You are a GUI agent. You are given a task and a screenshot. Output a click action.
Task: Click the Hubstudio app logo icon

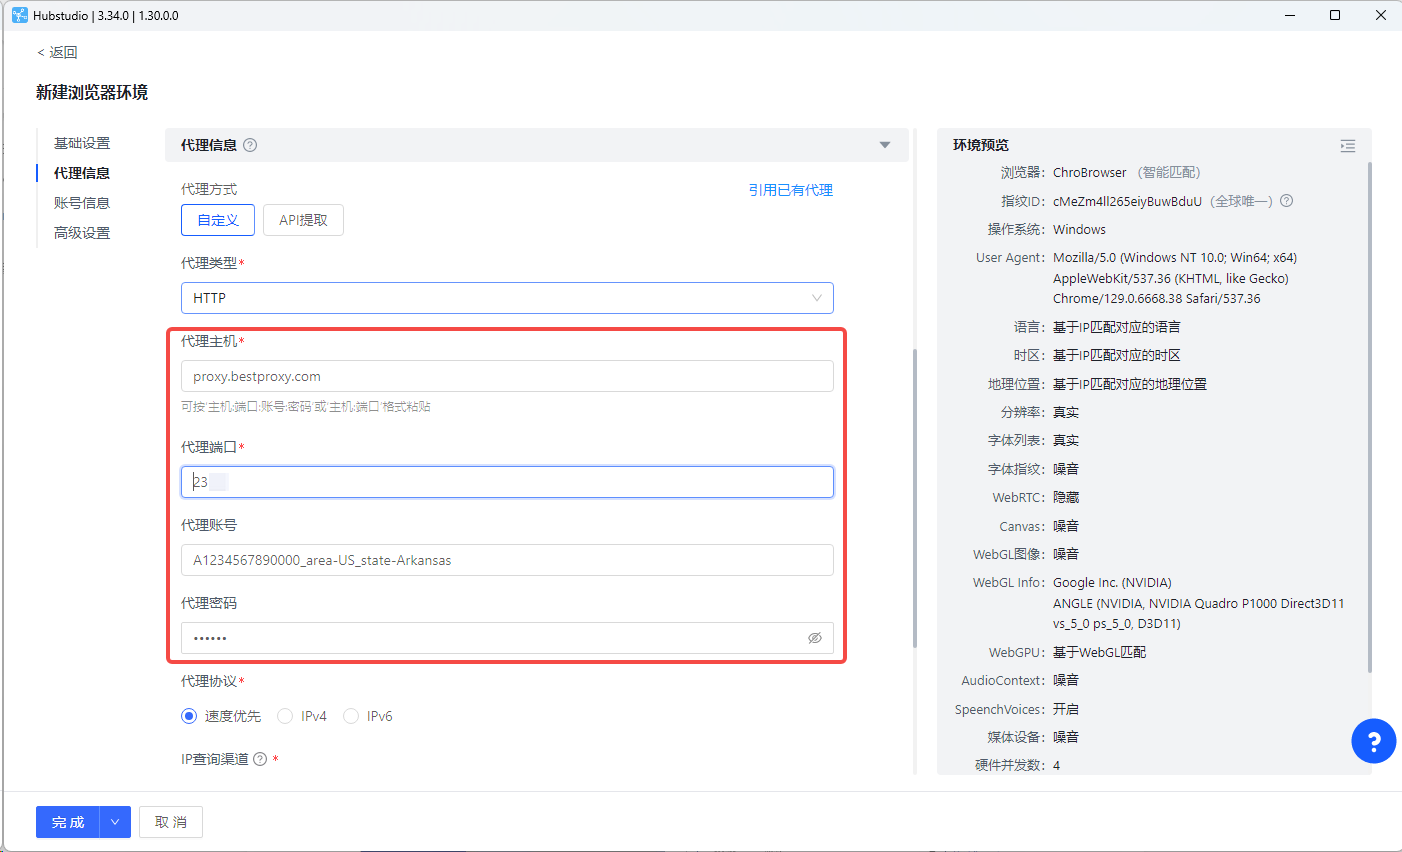19,15
